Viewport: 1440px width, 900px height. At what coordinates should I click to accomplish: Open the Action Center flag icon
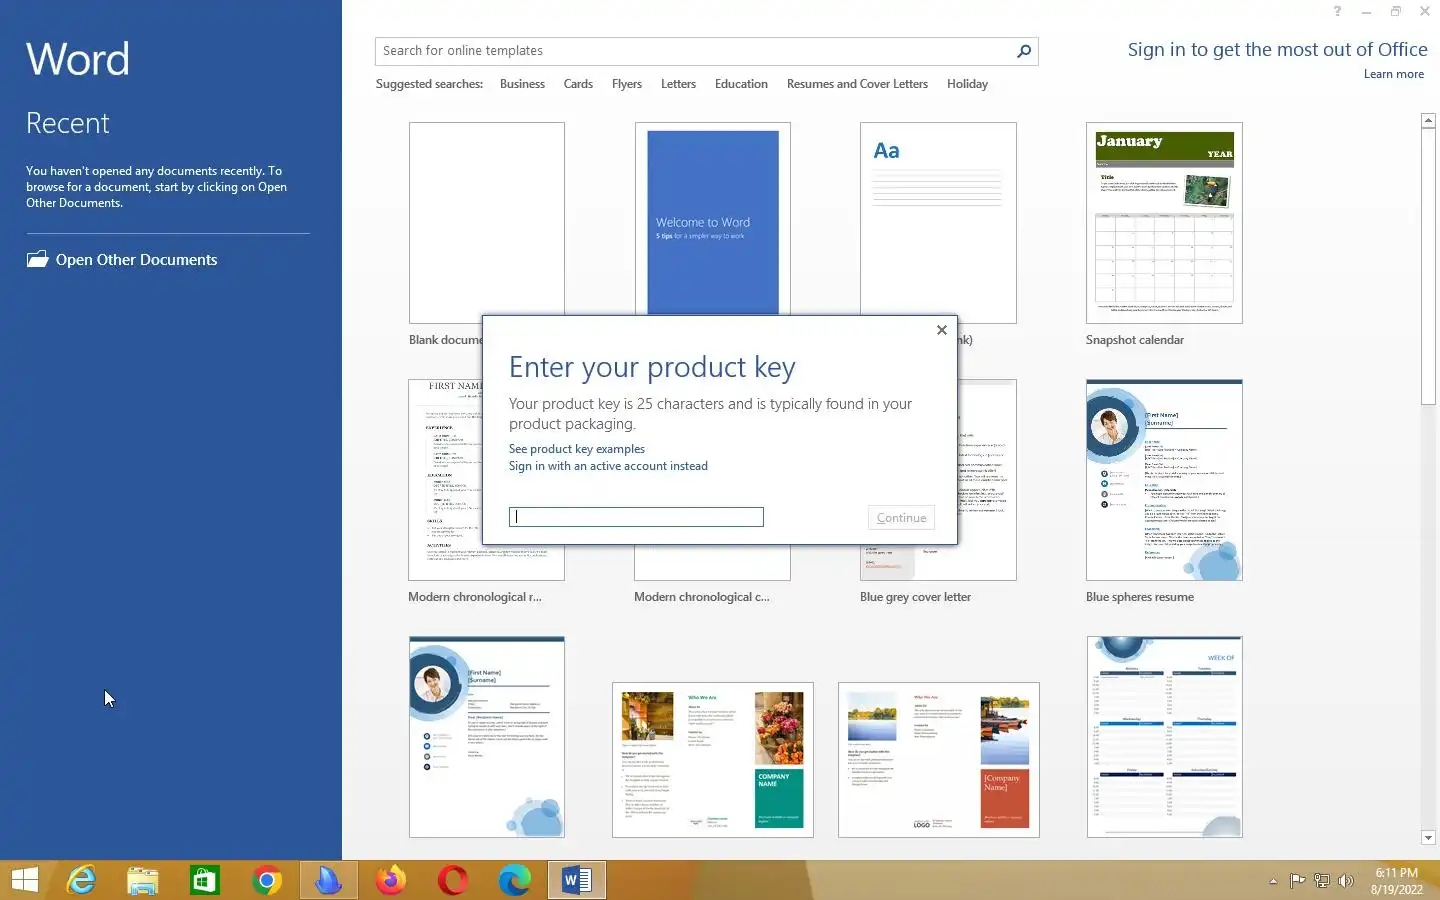pos(1297,881)
